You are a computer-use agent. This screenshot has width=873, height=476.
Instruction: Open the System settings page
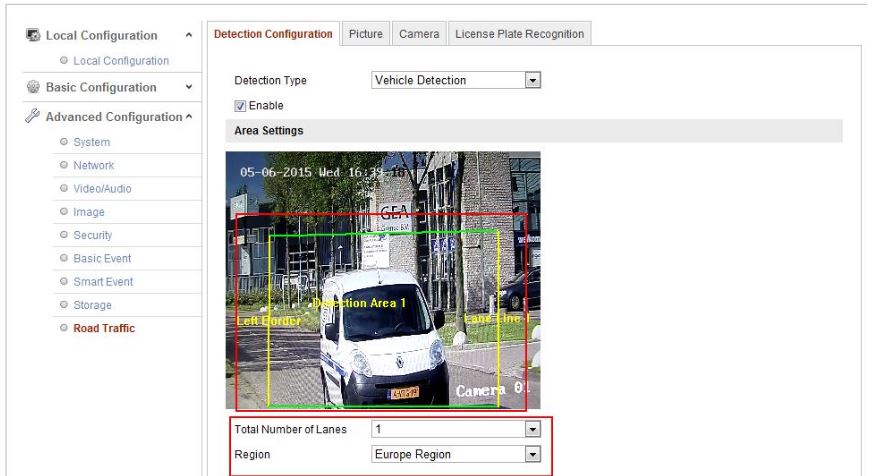click(x=92, y=142)
